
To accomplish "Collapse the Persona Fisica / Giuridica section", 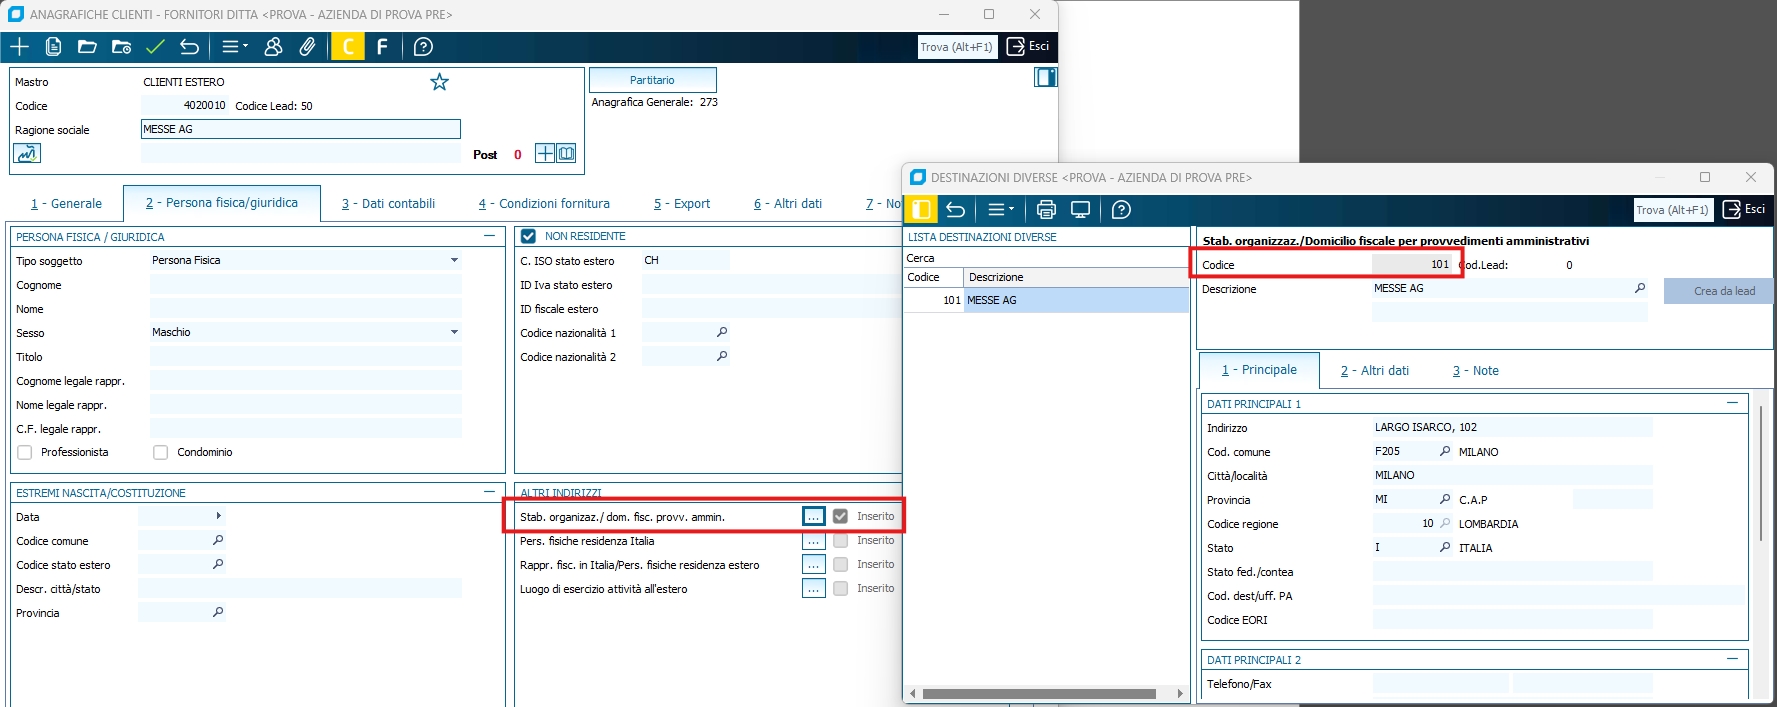I will pyautogui.click(x=489, y=236).
